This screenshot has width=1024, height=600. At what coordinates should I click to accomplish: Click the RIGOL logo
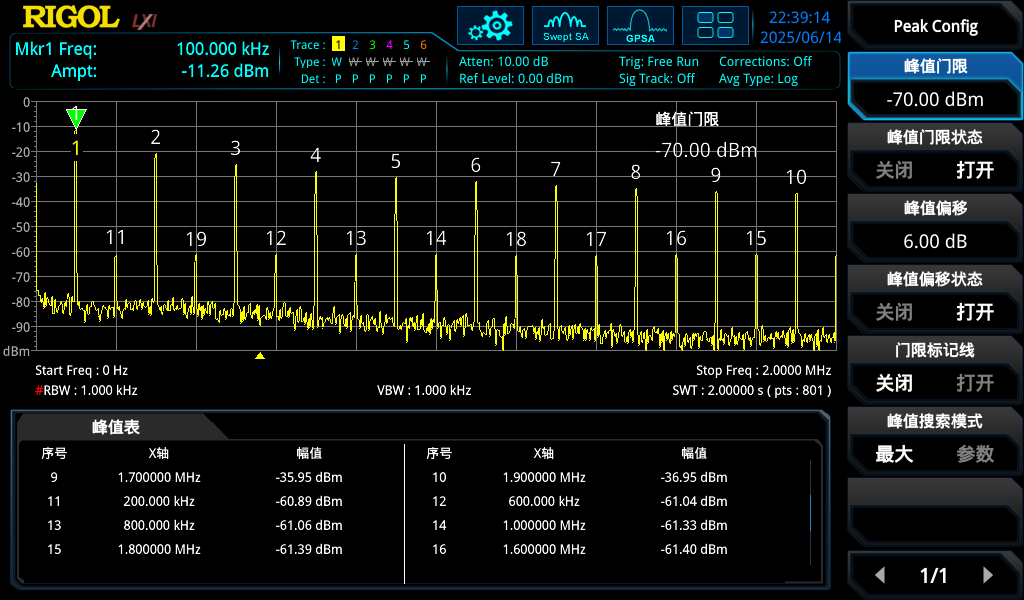pyautogui.click(x=71, y=18)
